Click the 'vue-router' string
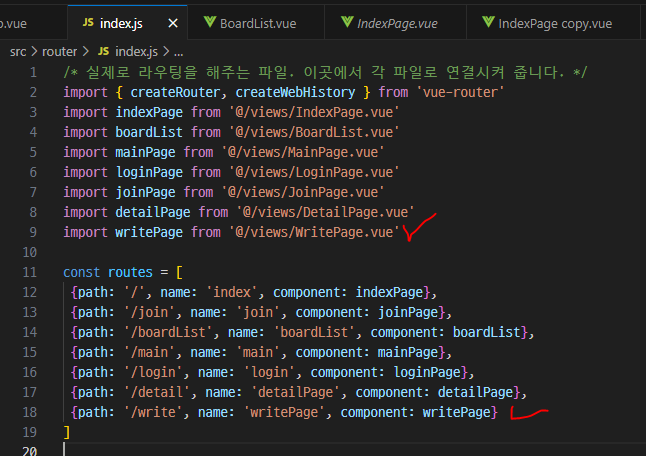Viewport: 646px width, 456px height. pyautogui.click(x=461, y=92)
